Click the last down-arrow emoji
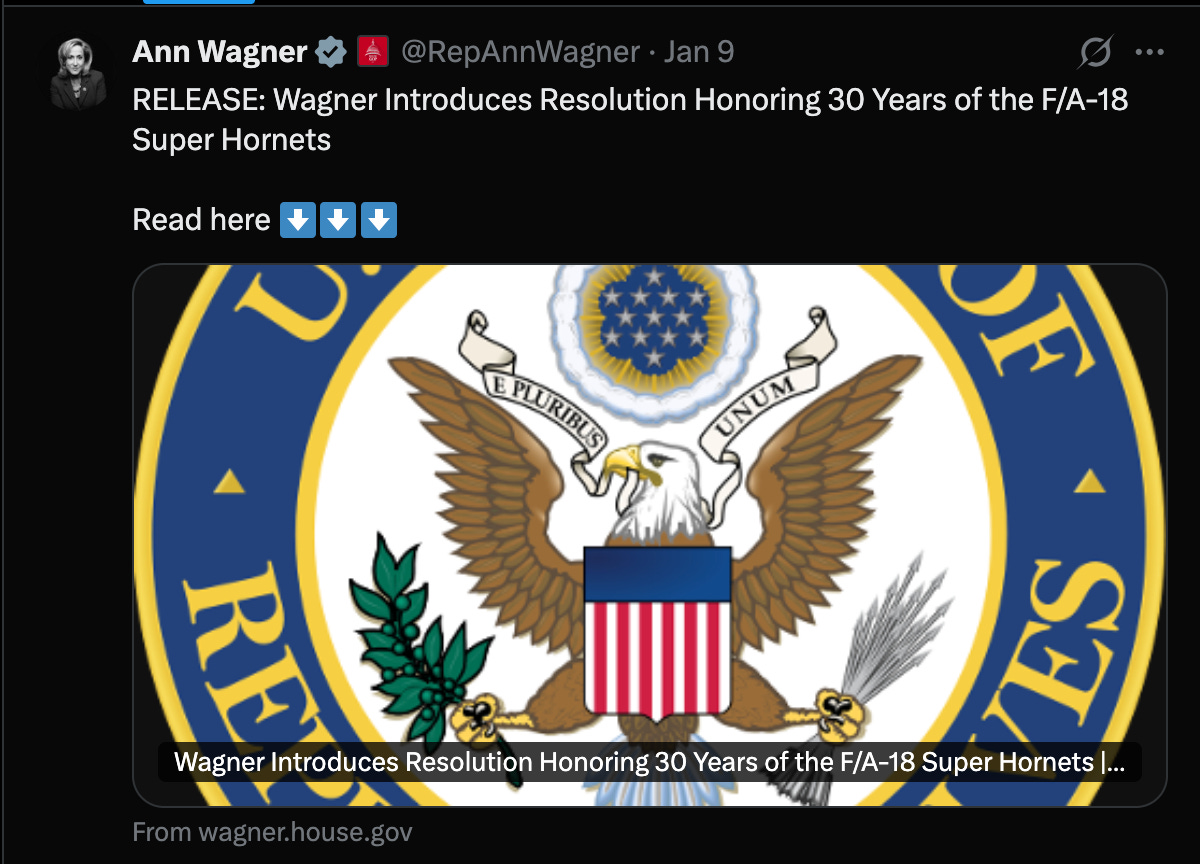Viewport: 1200px width, 864px height. point(378,220)
